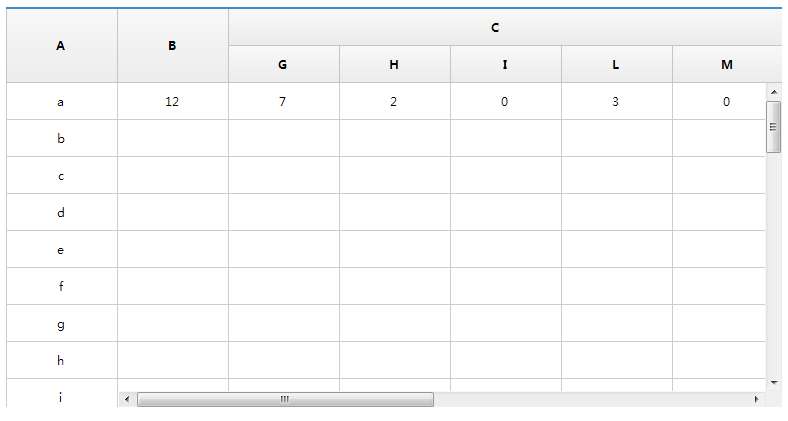
Task: Click the H column header
Action: (x=394, y=65)
